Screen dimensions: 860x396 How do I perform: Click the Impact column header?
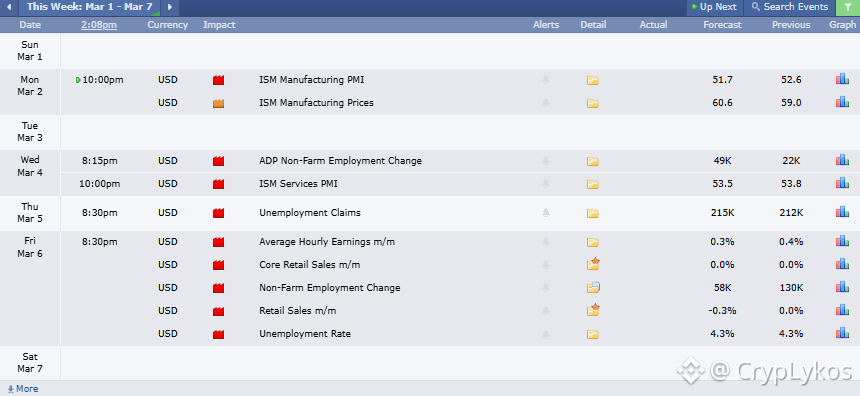click(219, 25)
